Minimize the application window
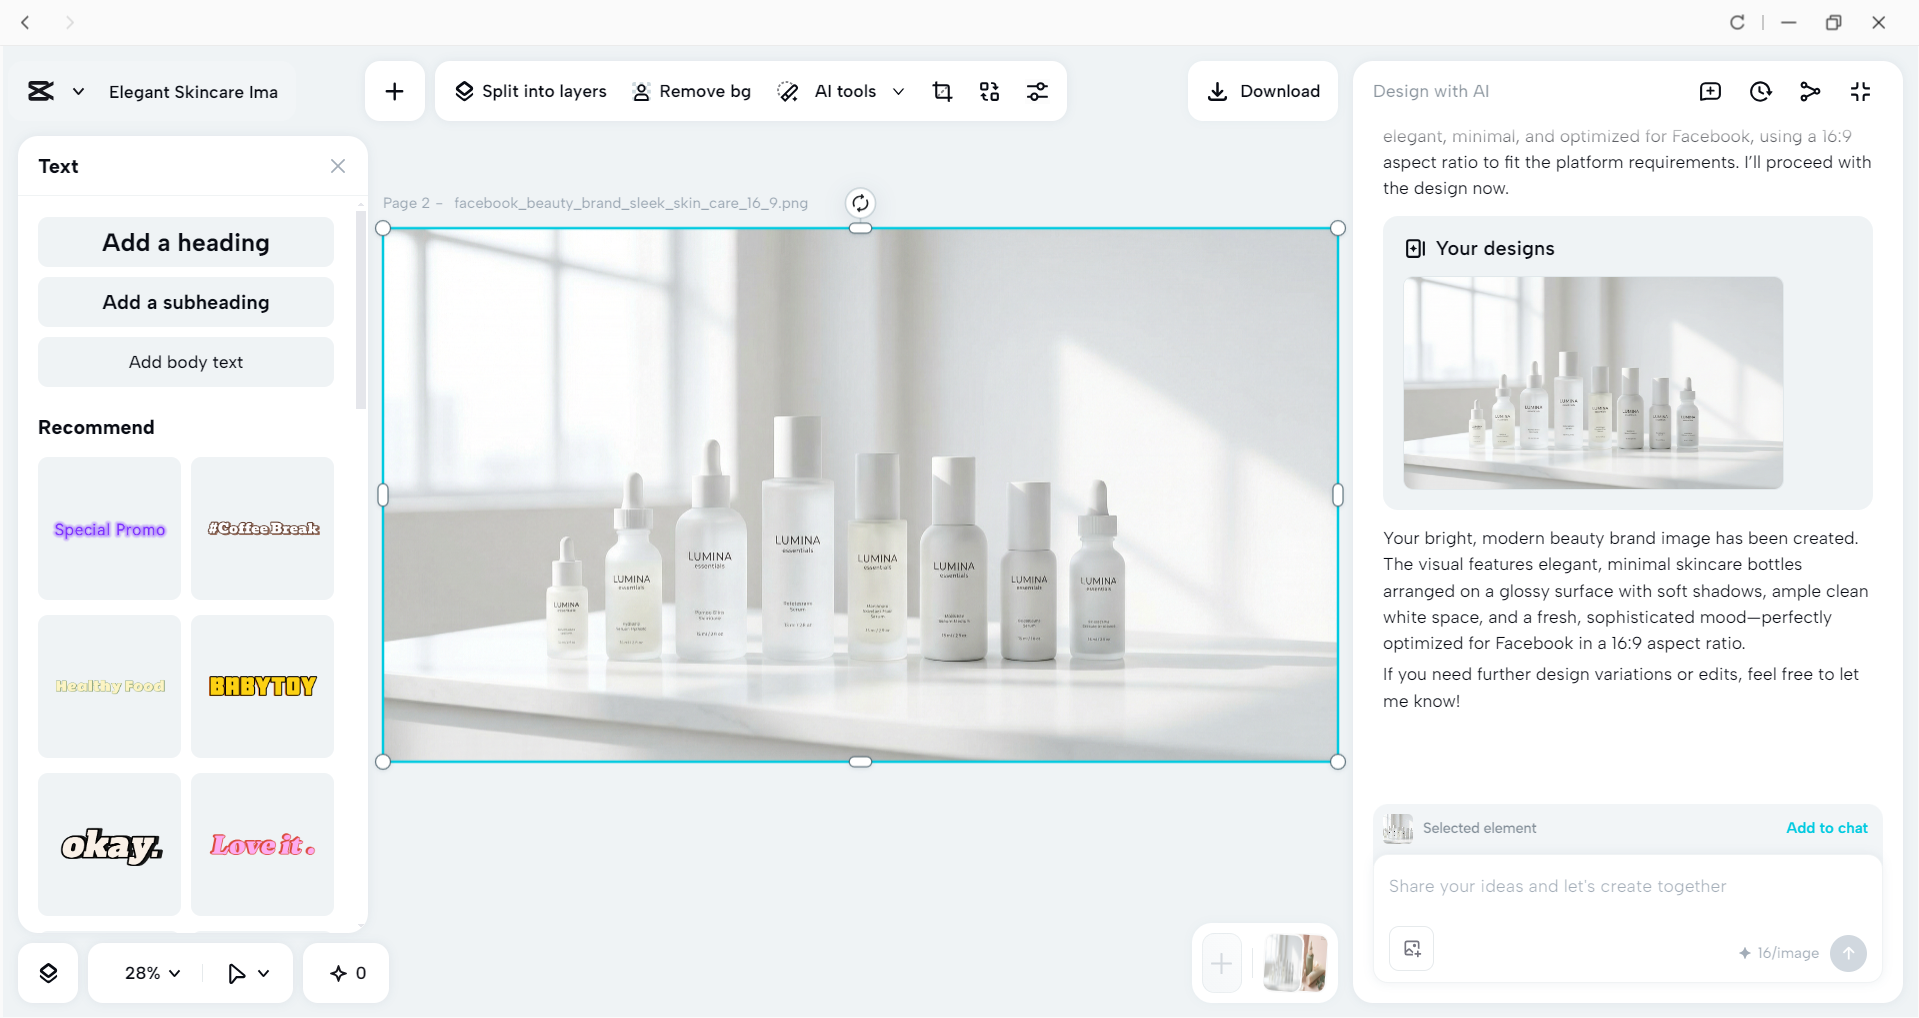 point(1789,22)
